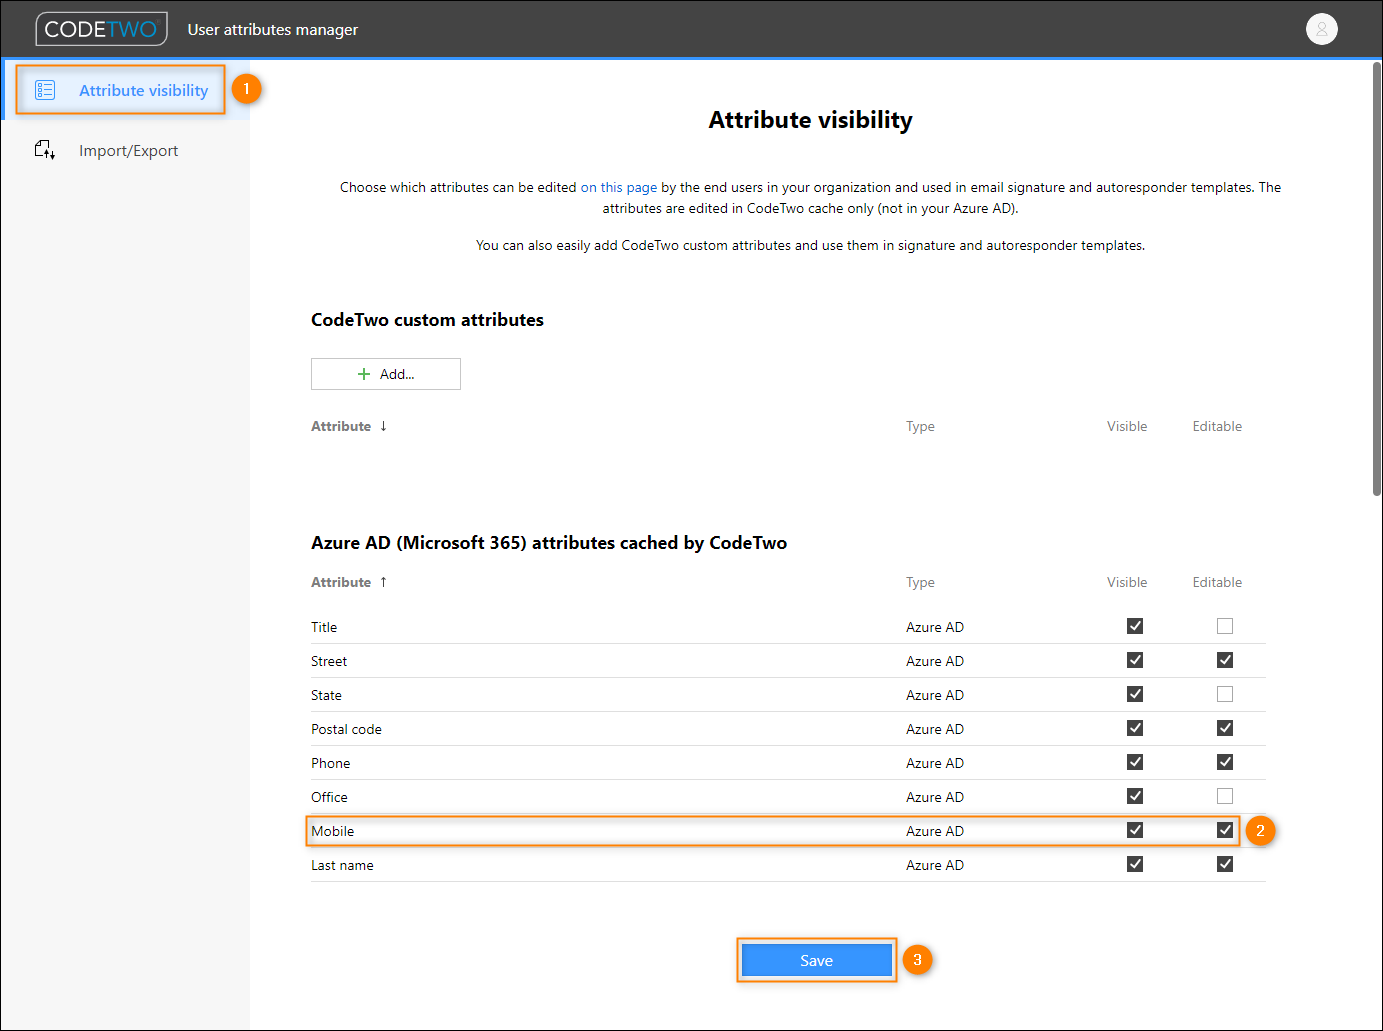
Task: Click 'Azure AD' type cell in Mobile row
Action: [x=935, y=831]
